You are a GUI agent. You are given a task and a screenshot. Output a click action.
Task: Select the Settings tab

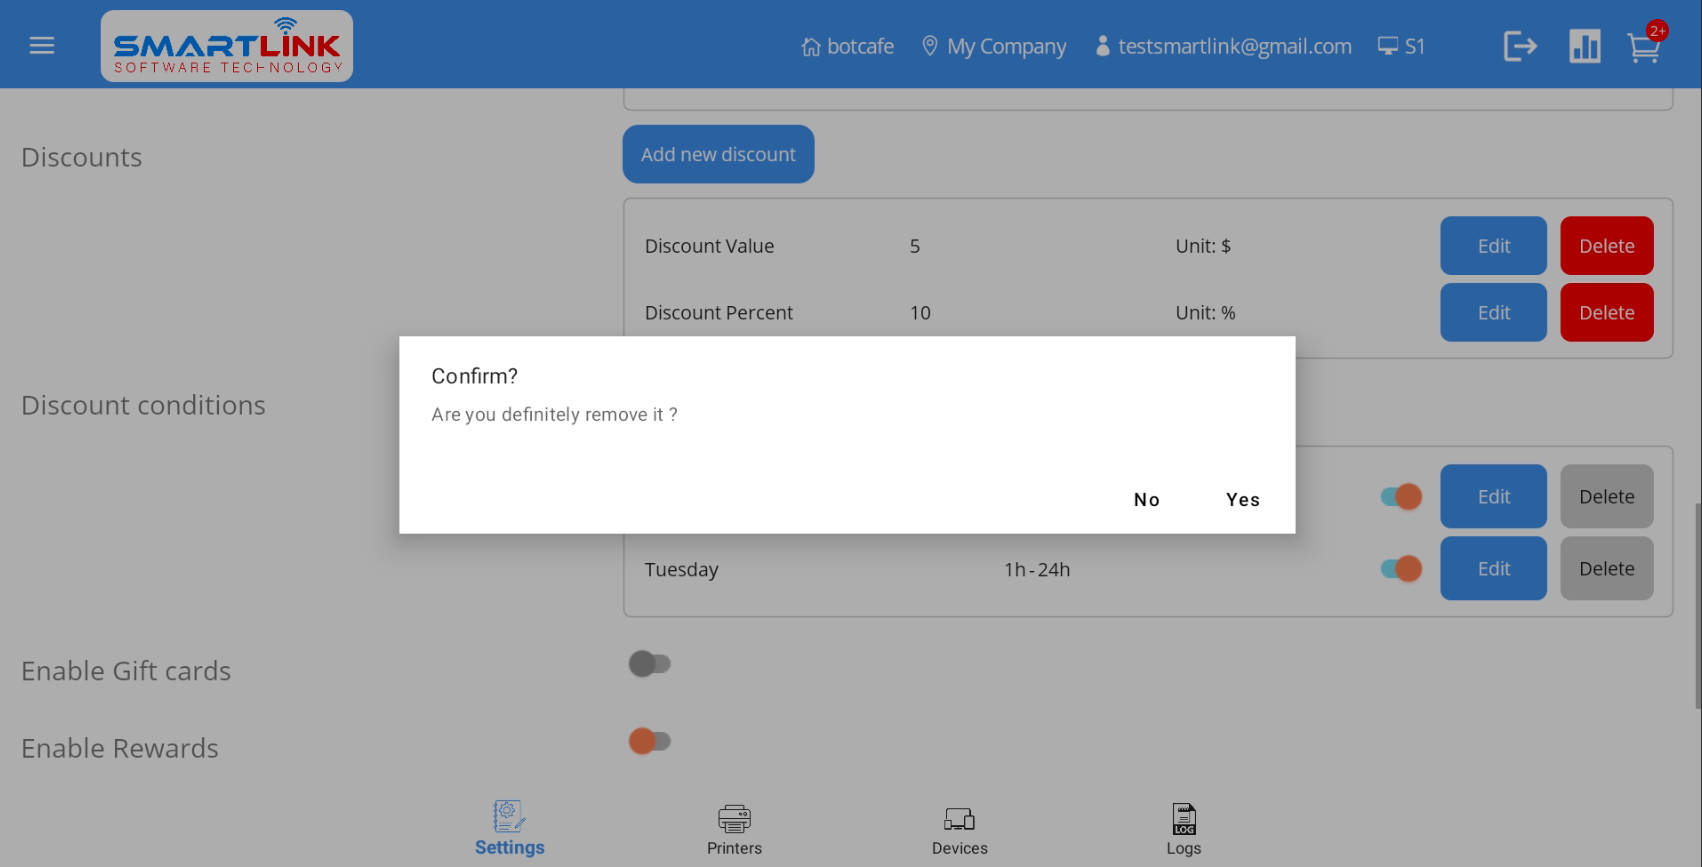pos(509,829)
